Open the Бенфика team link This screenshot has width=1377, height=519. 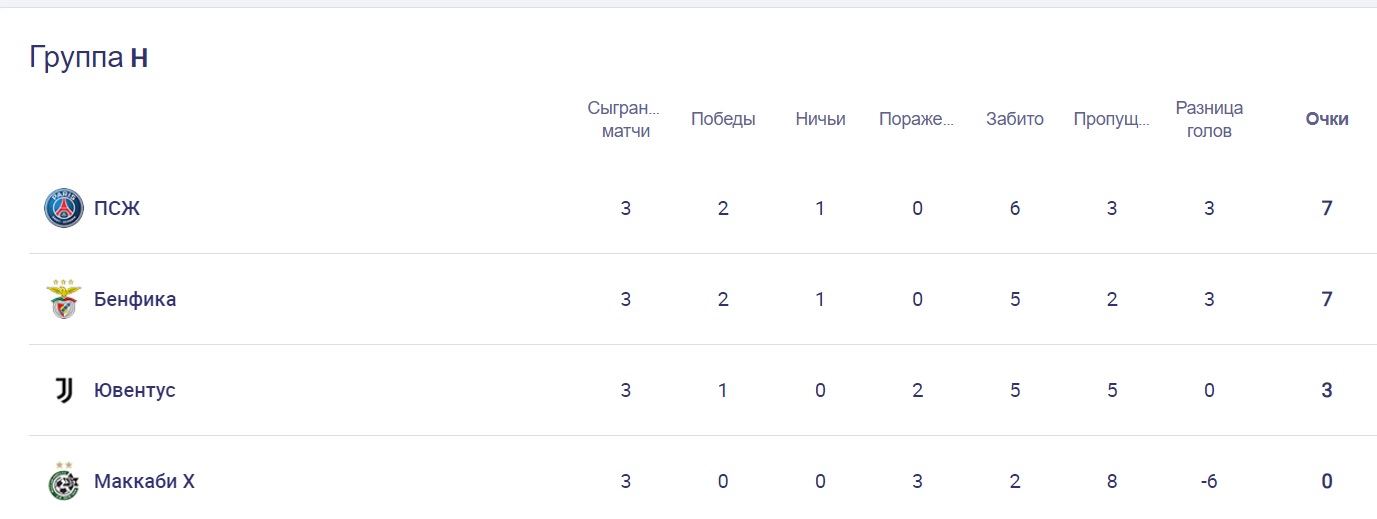pyautogui.click(x=135, y=299)
